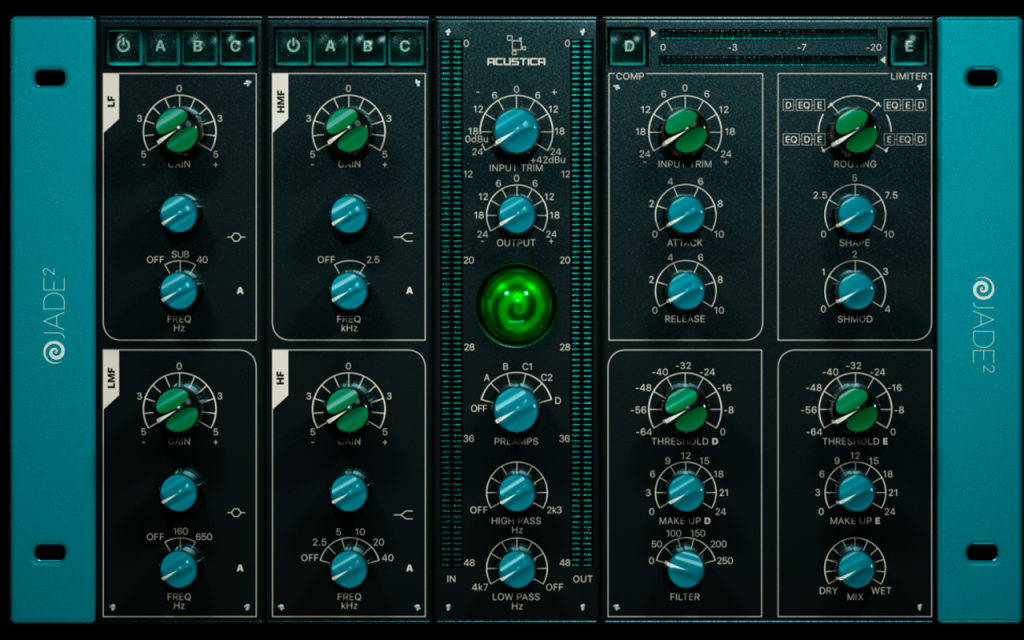Click the green THRESHOLD D knob
The image size is (1024, 640).
(684, 409)
